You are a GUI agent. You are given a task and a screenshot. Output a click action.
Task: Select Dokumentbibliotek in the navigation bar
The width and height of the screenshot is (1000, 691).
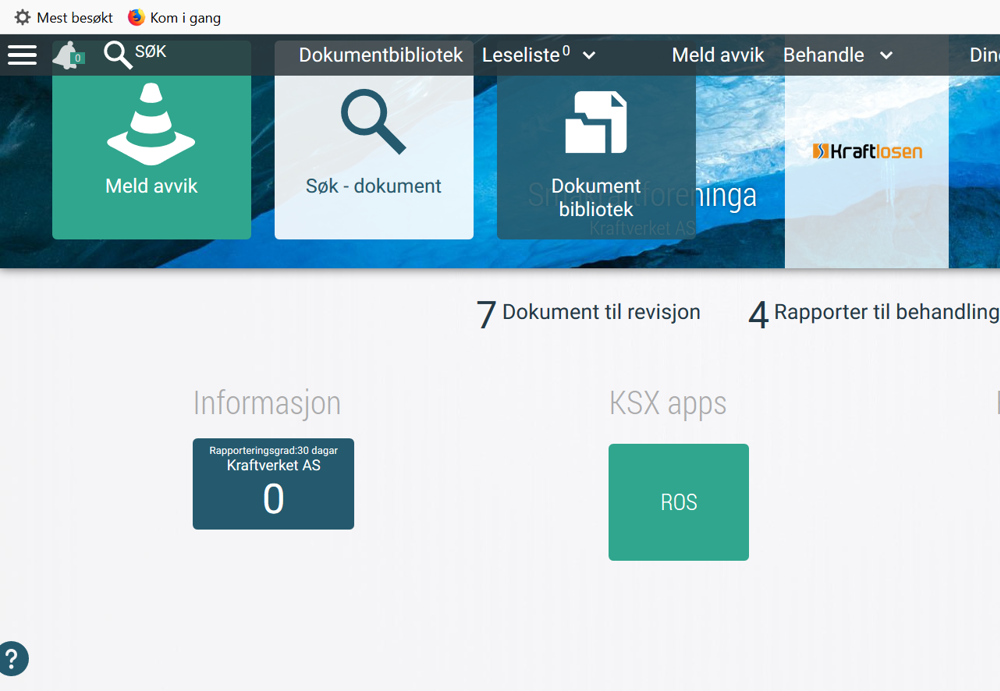click(380, 55)
